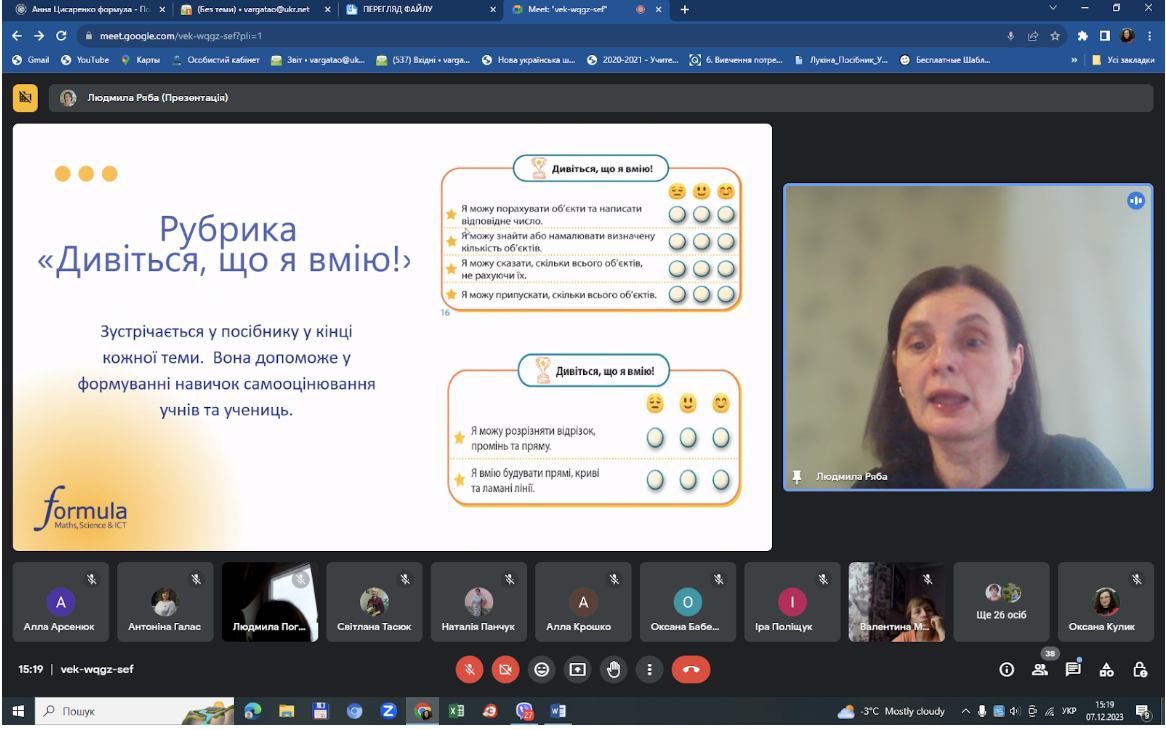
Task: Open the YouTube bookmark
Action: pyautogui.click(x=86, y=60)
